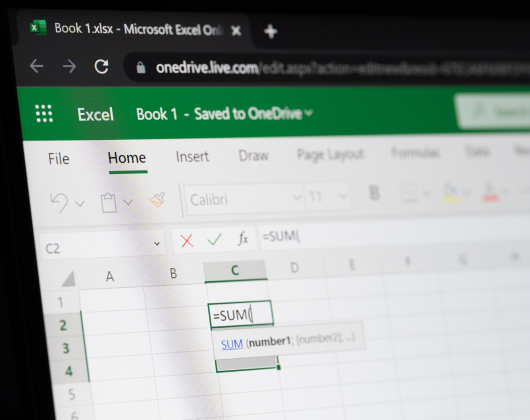Screen dimensions: 530x420
Task: Cancel the formula with red X
Action: pos(187,241)
